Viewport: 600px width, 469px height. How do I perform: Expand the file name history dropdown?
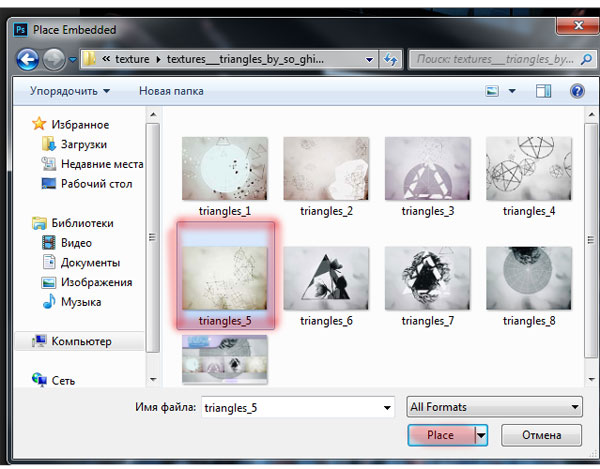(x=387, y=408)
